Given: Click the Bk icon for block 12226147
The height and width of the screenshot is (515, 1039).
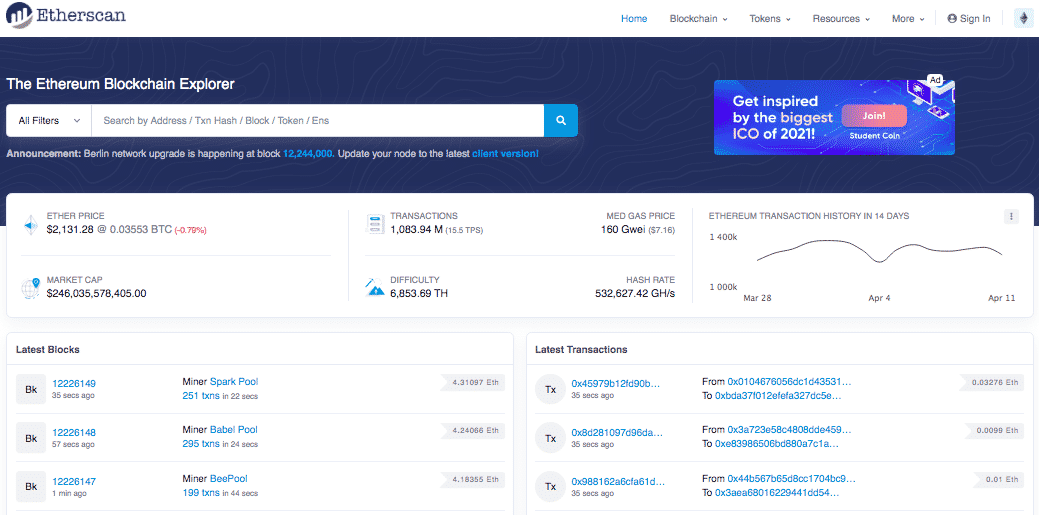Looking at the screenshot, I should pyautogui.click(x=31, y=486).
